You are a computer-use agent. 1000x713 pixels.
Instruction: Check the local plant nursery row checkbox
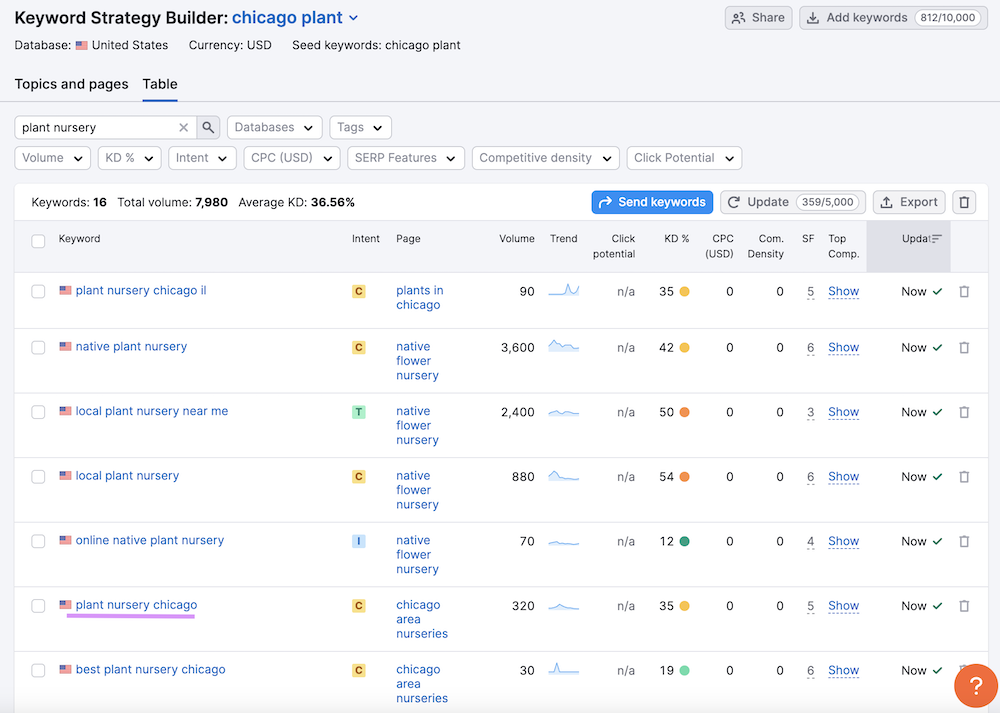tap(38, 477)
